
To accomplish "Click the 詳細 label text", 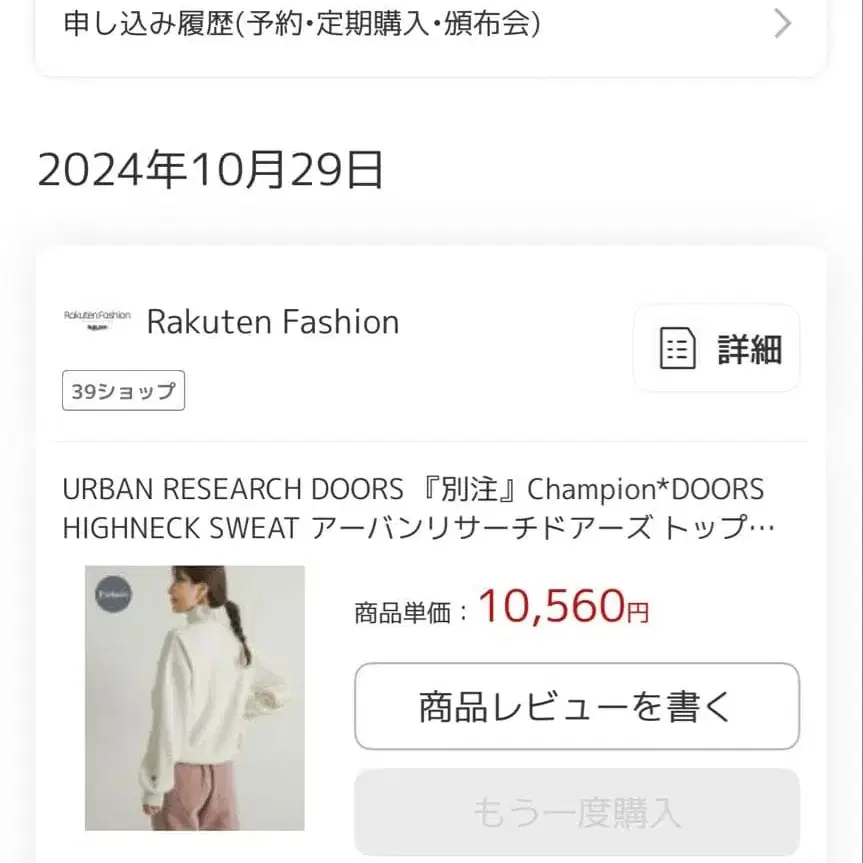I will click(750, 349).
